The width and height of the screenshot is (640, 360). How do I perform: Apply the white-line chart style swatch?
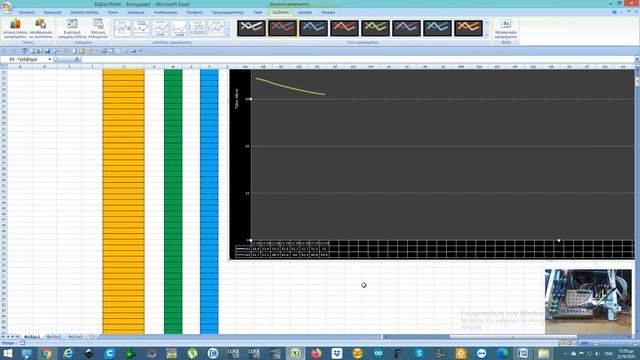coord(251,28)
